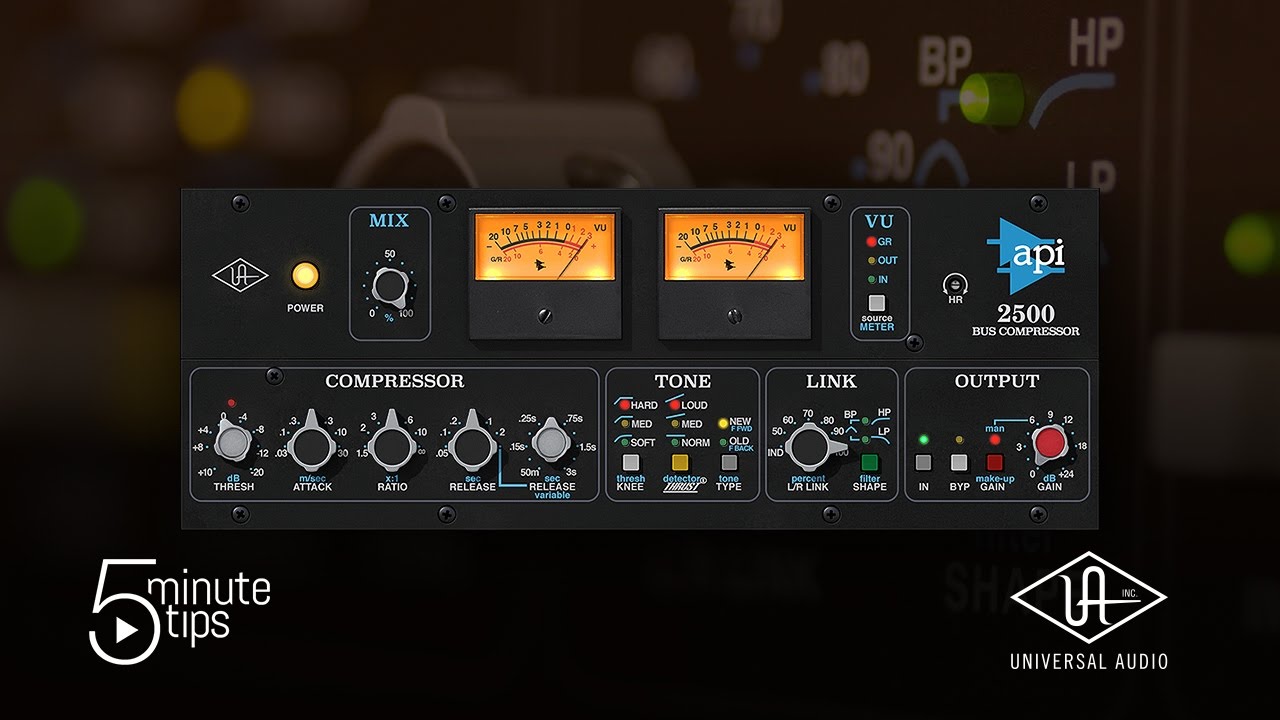This screenshot has width=1280, height=720.
Task: Click the red threshold LED above THRESH knob
Action: tap(232, 403)
